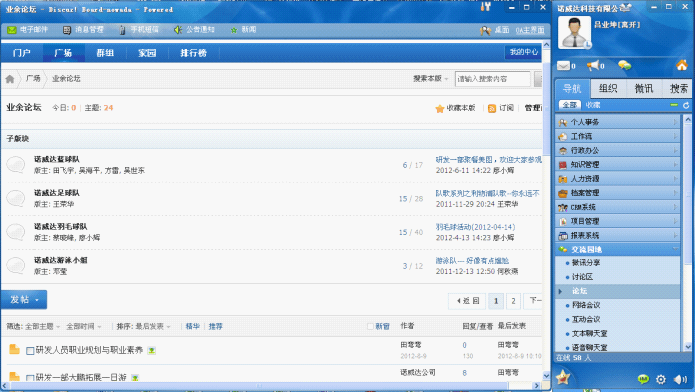
Task: Open 新闻 news star icon
Action: (234, 30)
